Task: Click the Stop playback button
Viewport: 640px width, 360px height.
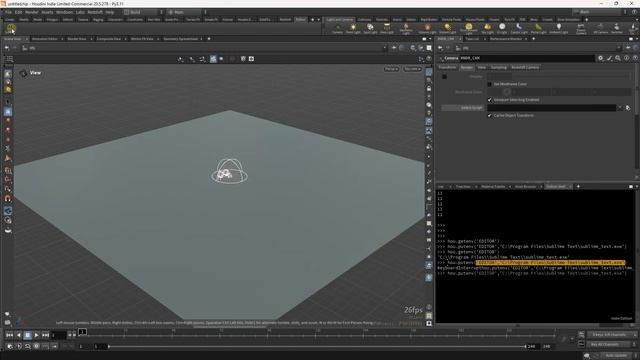Action: (x=28, y=335)
